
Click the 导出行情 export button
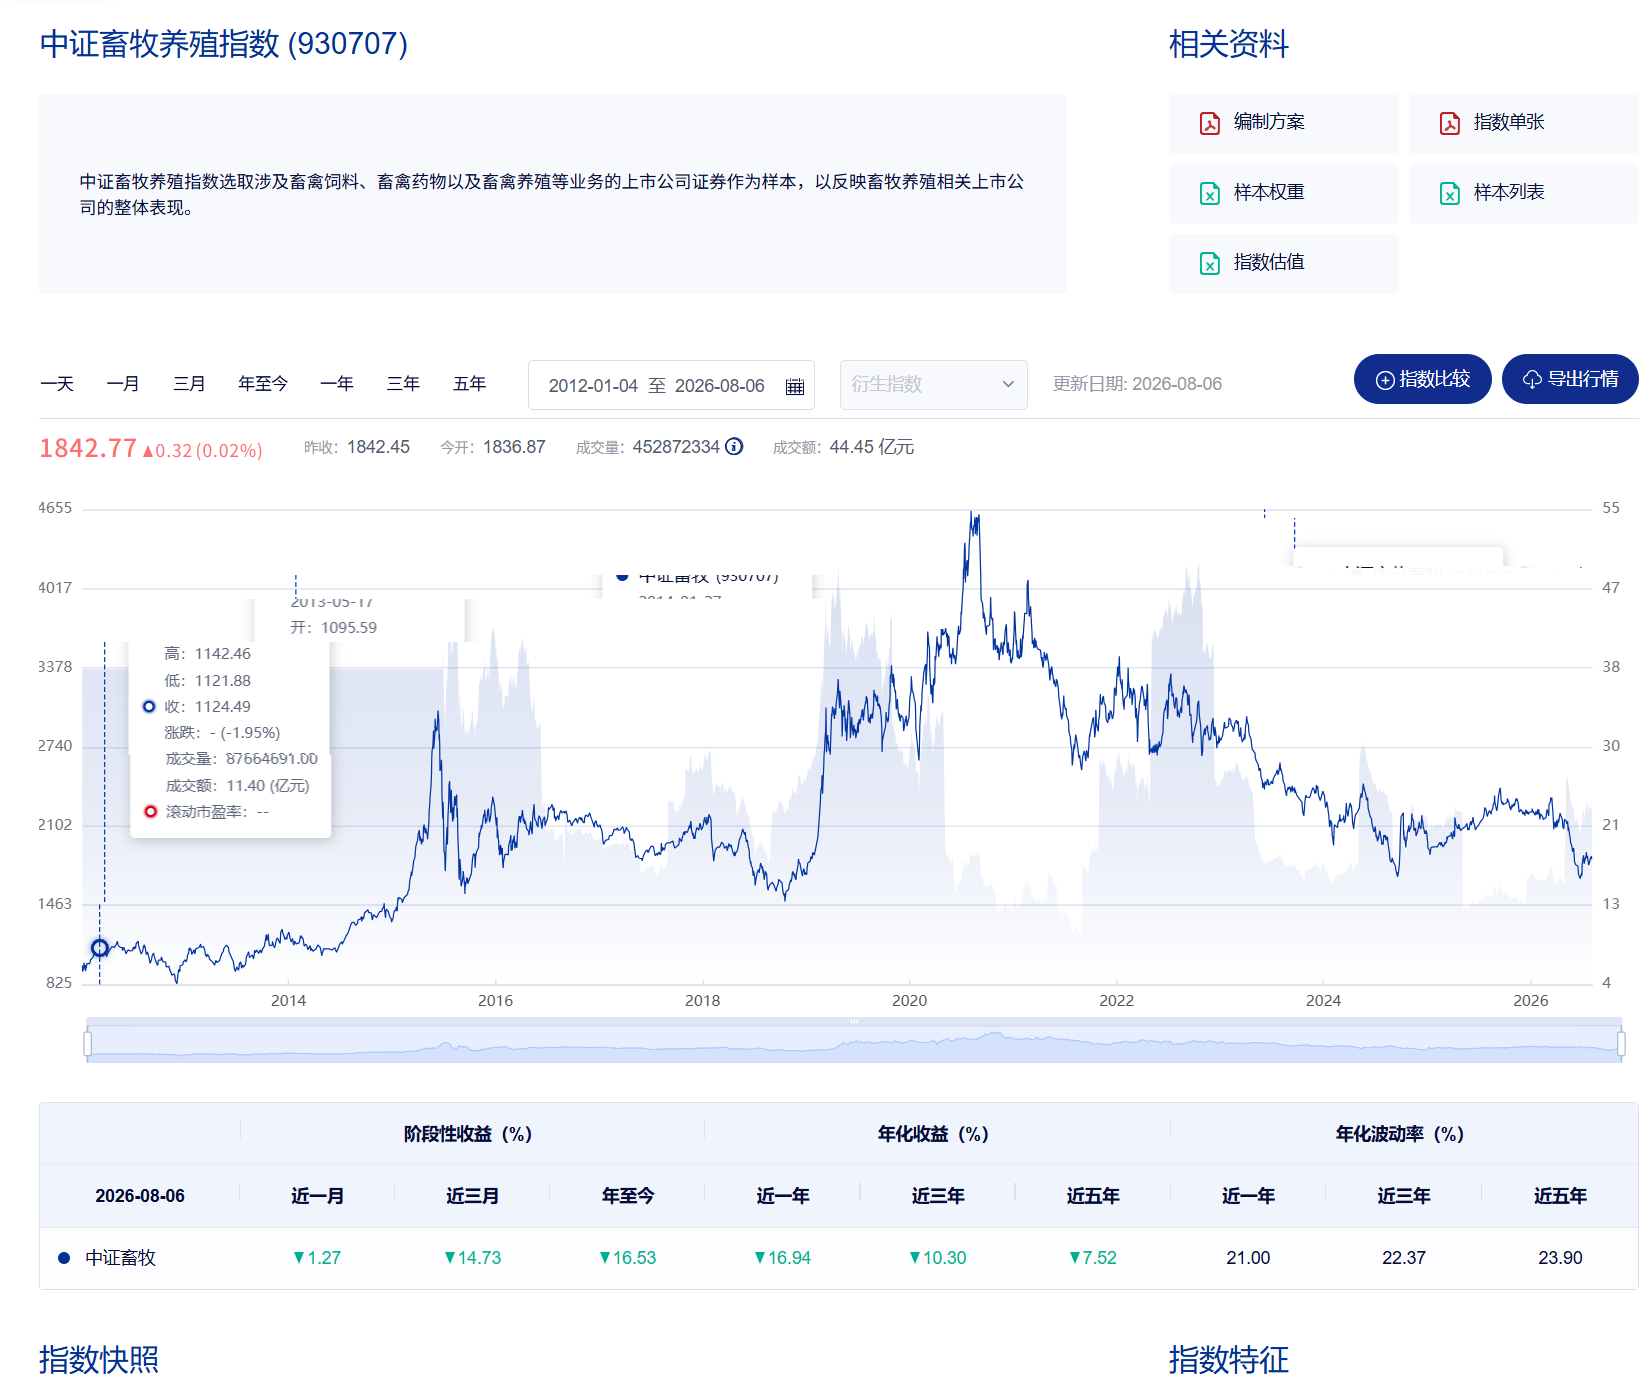pyautogui.click(x=1570, y=379)
